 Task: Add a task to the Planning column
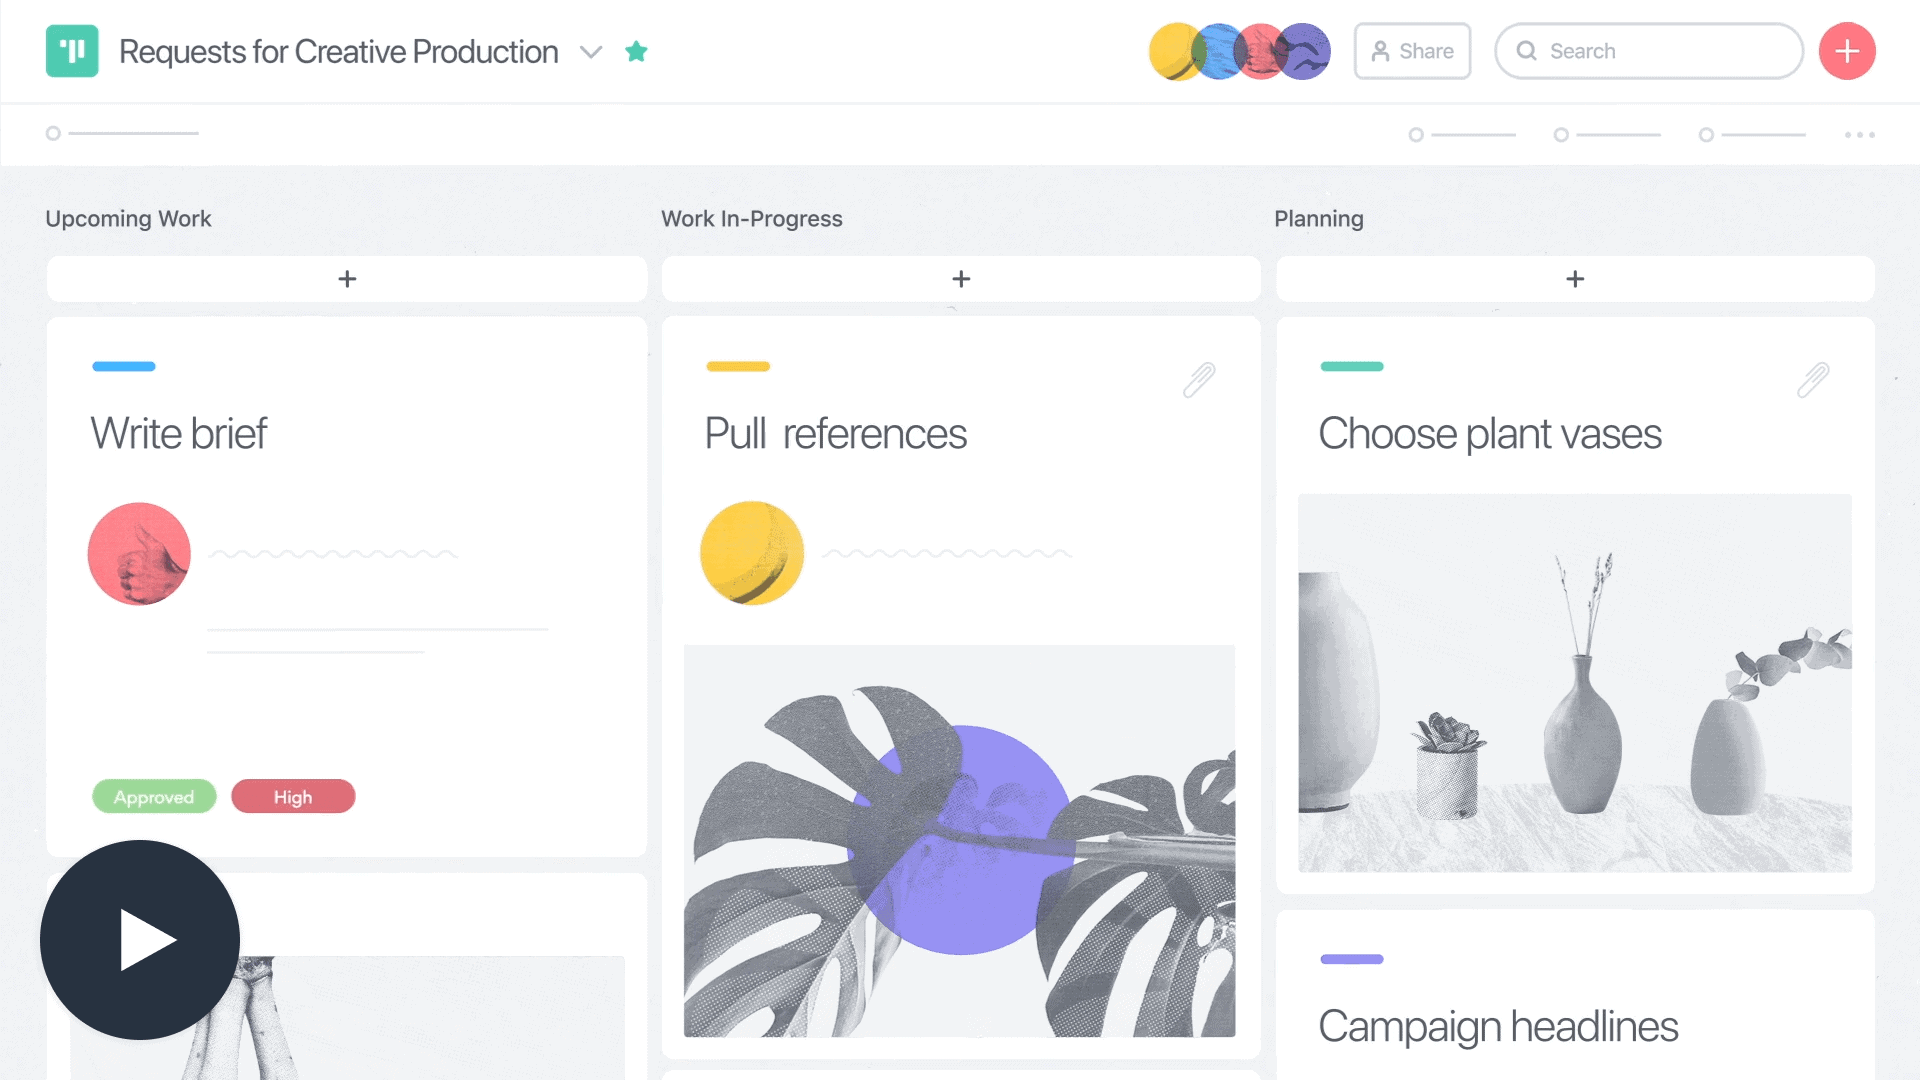pyautogui.click(x=1575, y=278)
